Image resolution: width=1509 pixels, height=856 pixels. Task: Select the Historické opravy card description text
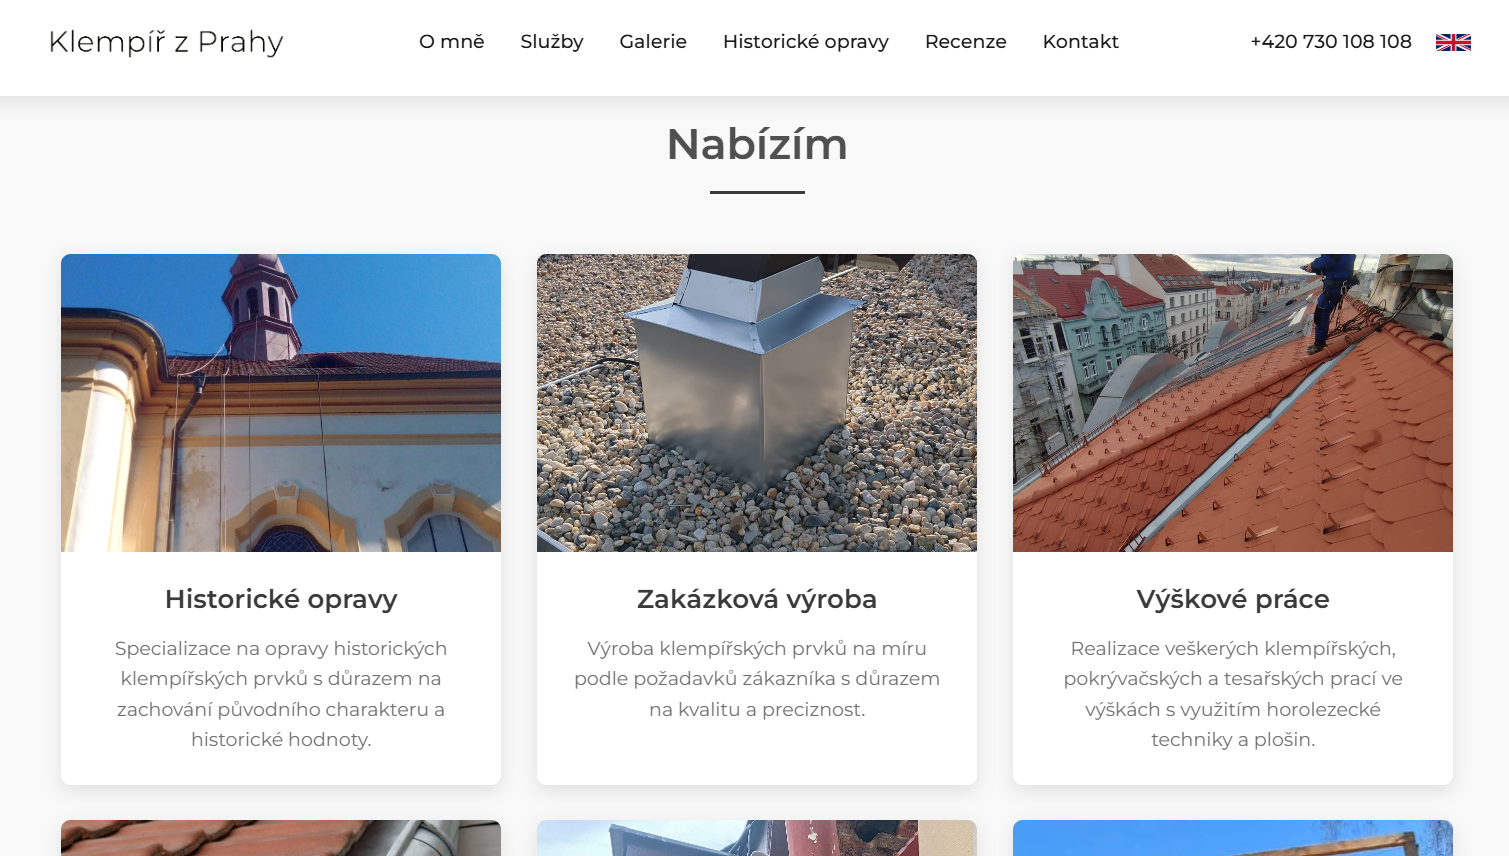(281, 694)
